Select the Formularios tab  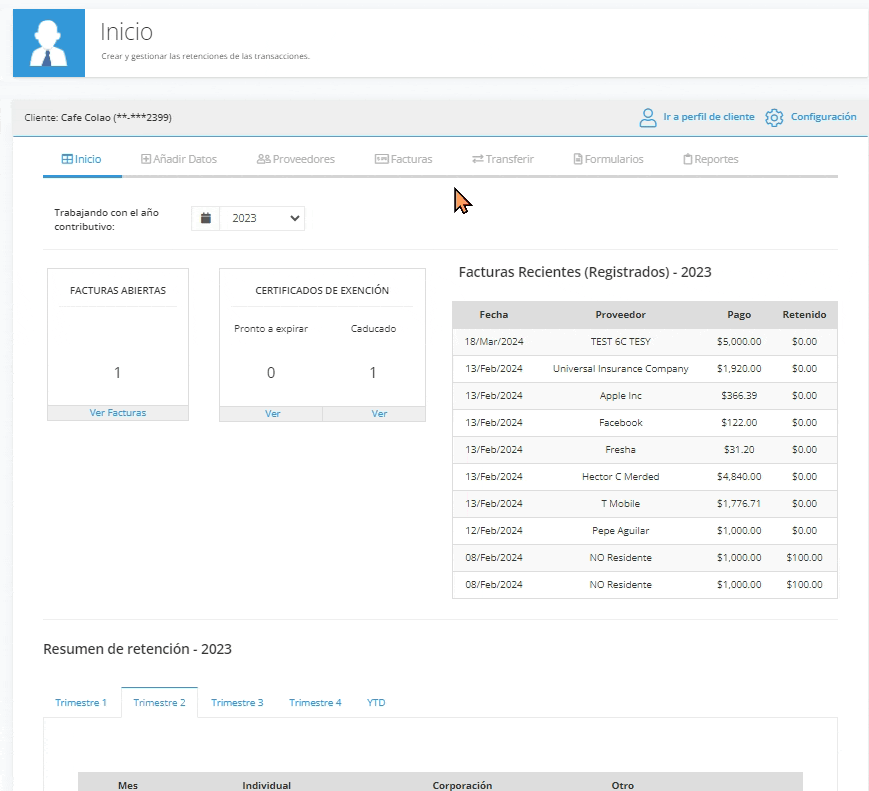click(609, 159)
